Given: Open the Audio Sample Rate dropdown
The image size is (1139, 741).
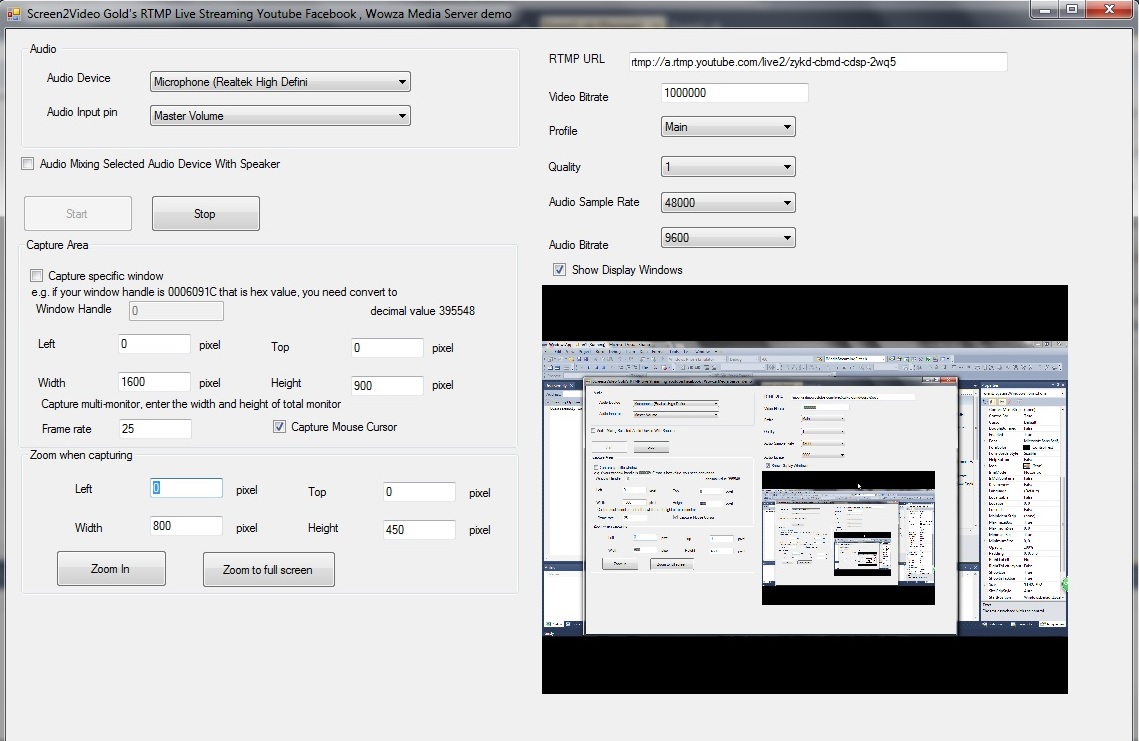Looking at the screenshot, I should tap(728, 203).
